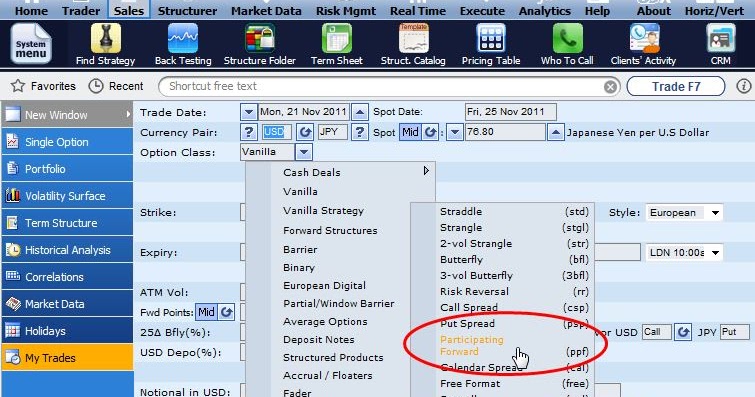Open the System menu icon
The image size is (755, 397).
click(x=31, y=44)
